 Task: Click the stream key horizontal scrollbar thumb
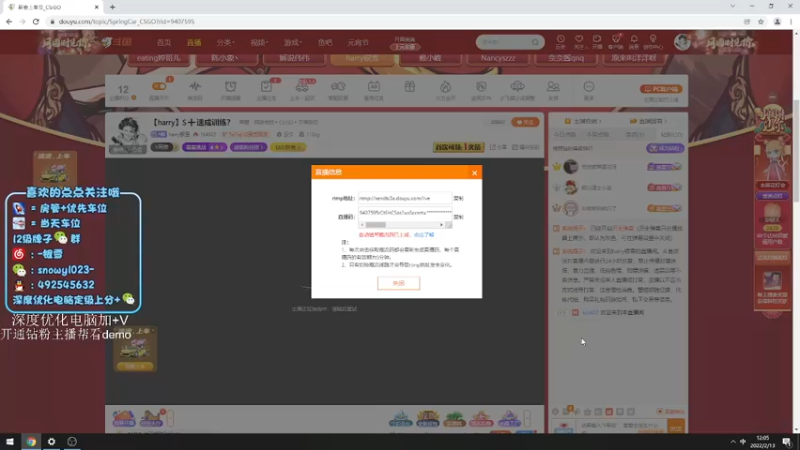[376, 225]
